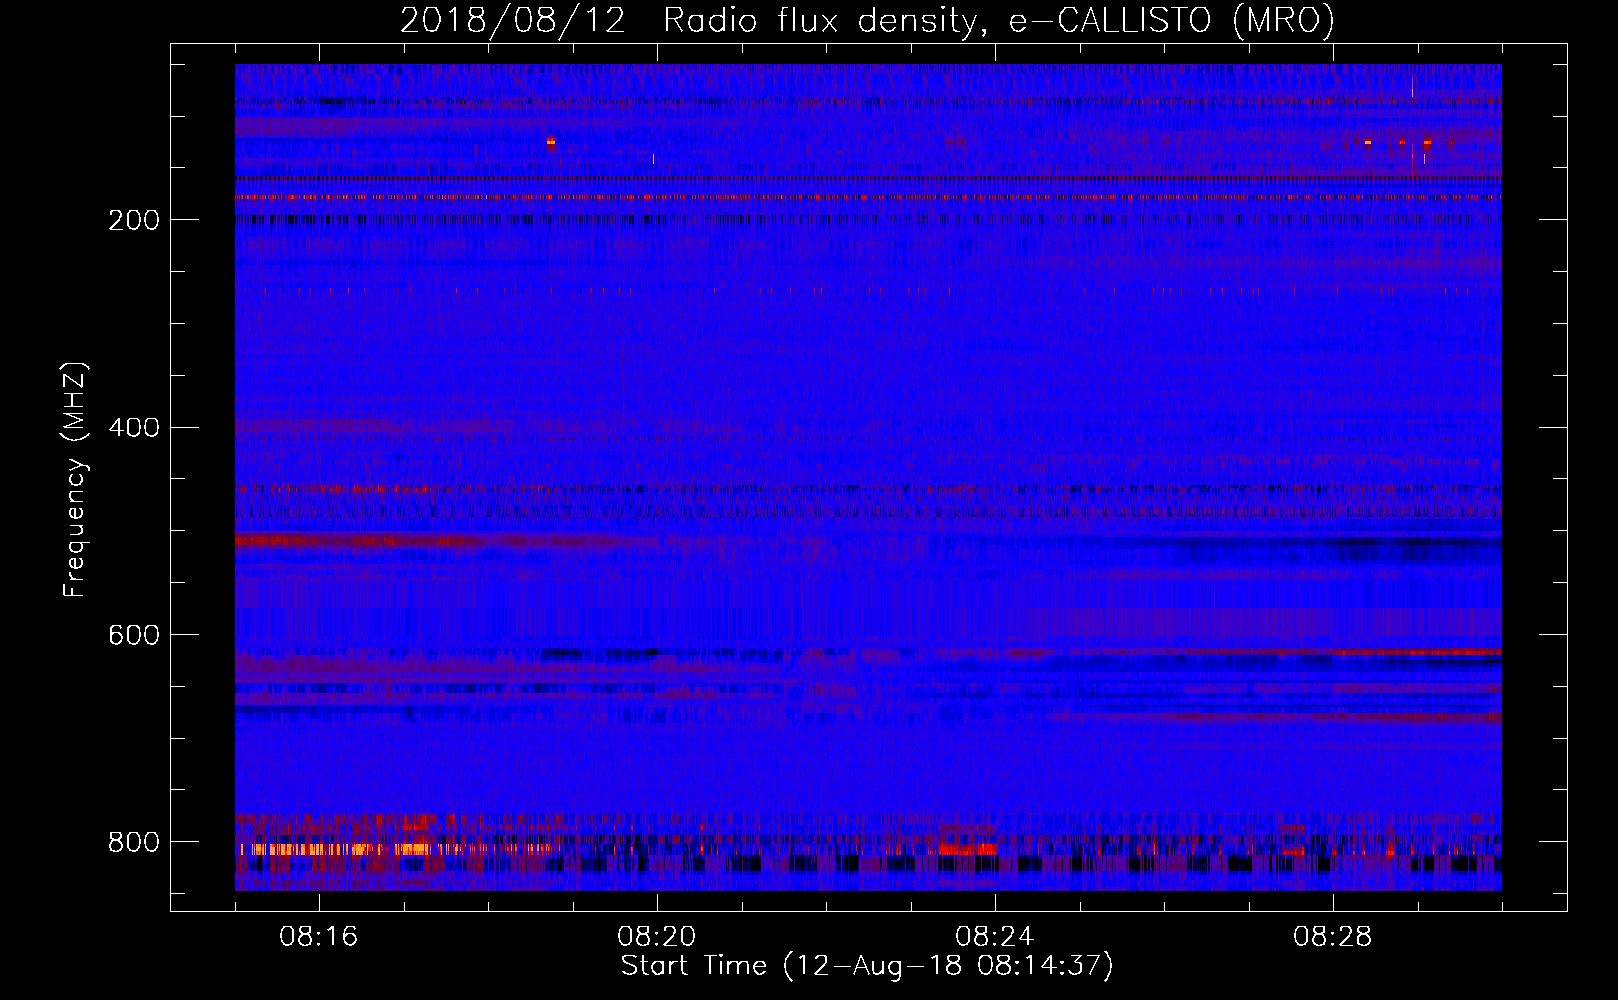Click the 400 frequency tick label
Image resolution: width=1618 pixels, height=1000 pixels.
tap(134, 428)
